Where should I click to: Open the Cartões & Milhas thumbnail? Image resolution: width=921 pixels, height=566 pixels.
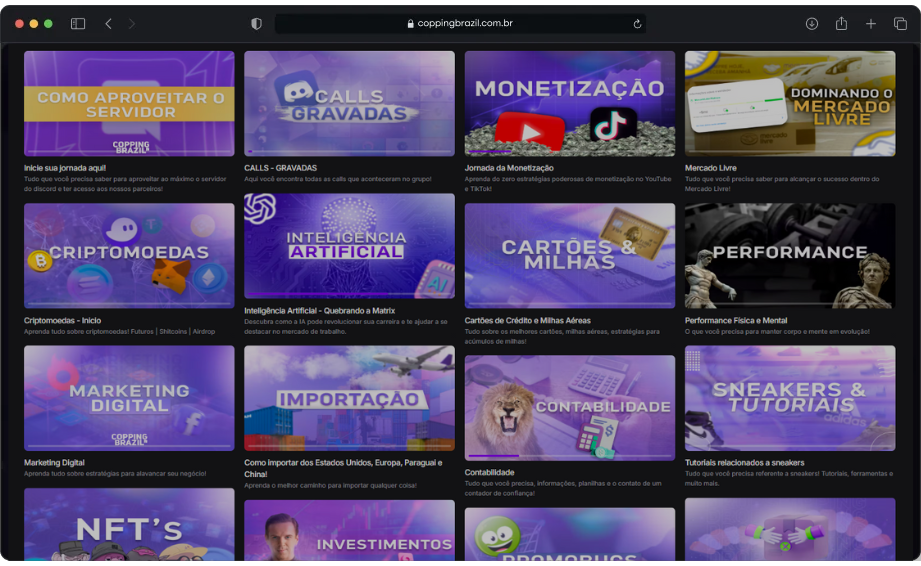[x=570, y=255]
